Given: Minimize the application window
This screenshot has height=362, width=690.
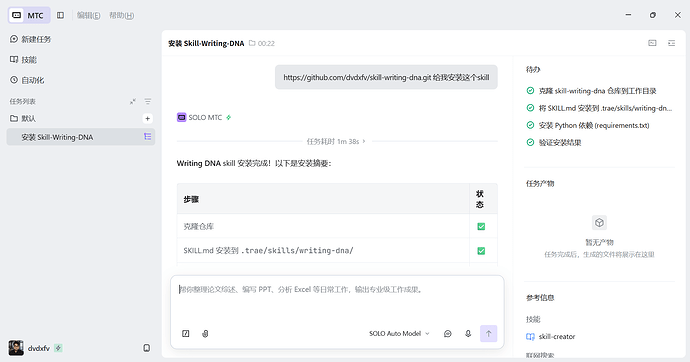Looking at the screenshot, I should point(628,15).
